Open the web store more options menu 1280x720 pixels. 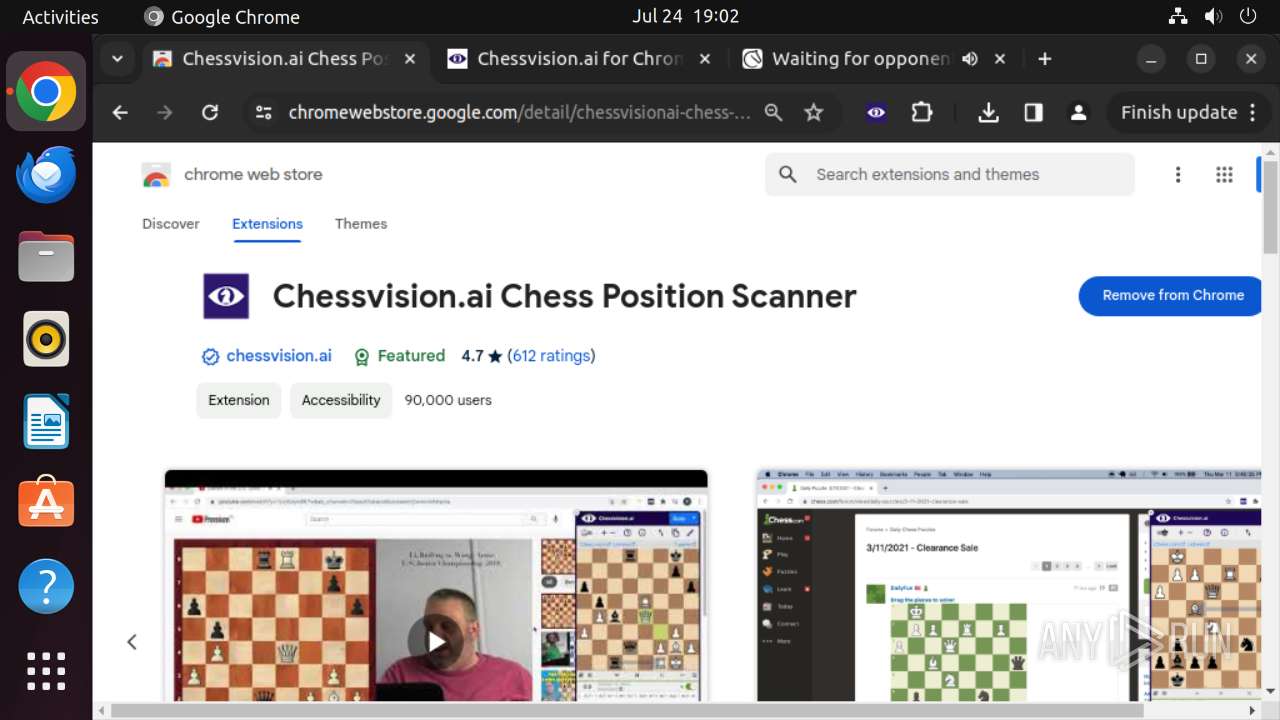(1178, 175)
